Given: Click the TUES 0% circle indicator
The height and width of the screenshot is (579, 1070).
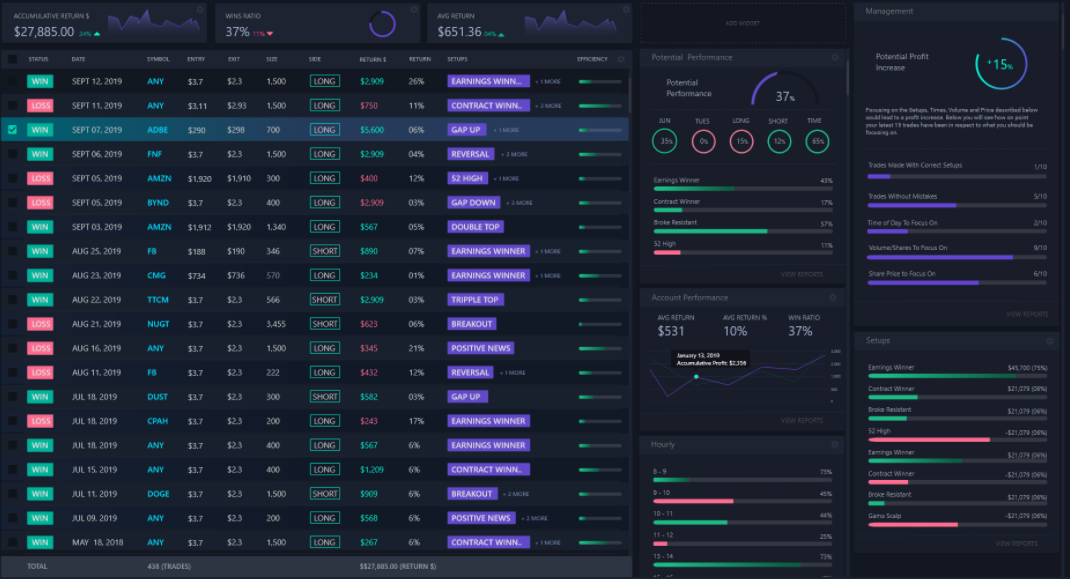Looking at the screenshot, I should click(x=704, y=141).
